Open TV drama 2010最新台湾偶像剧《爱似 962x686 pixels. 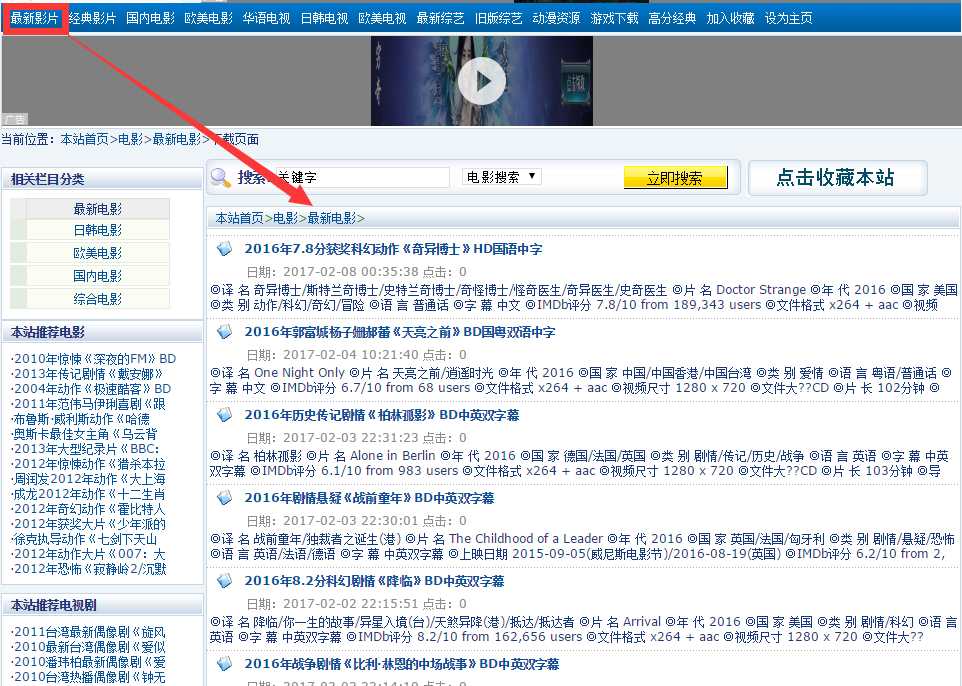point(88,647)
